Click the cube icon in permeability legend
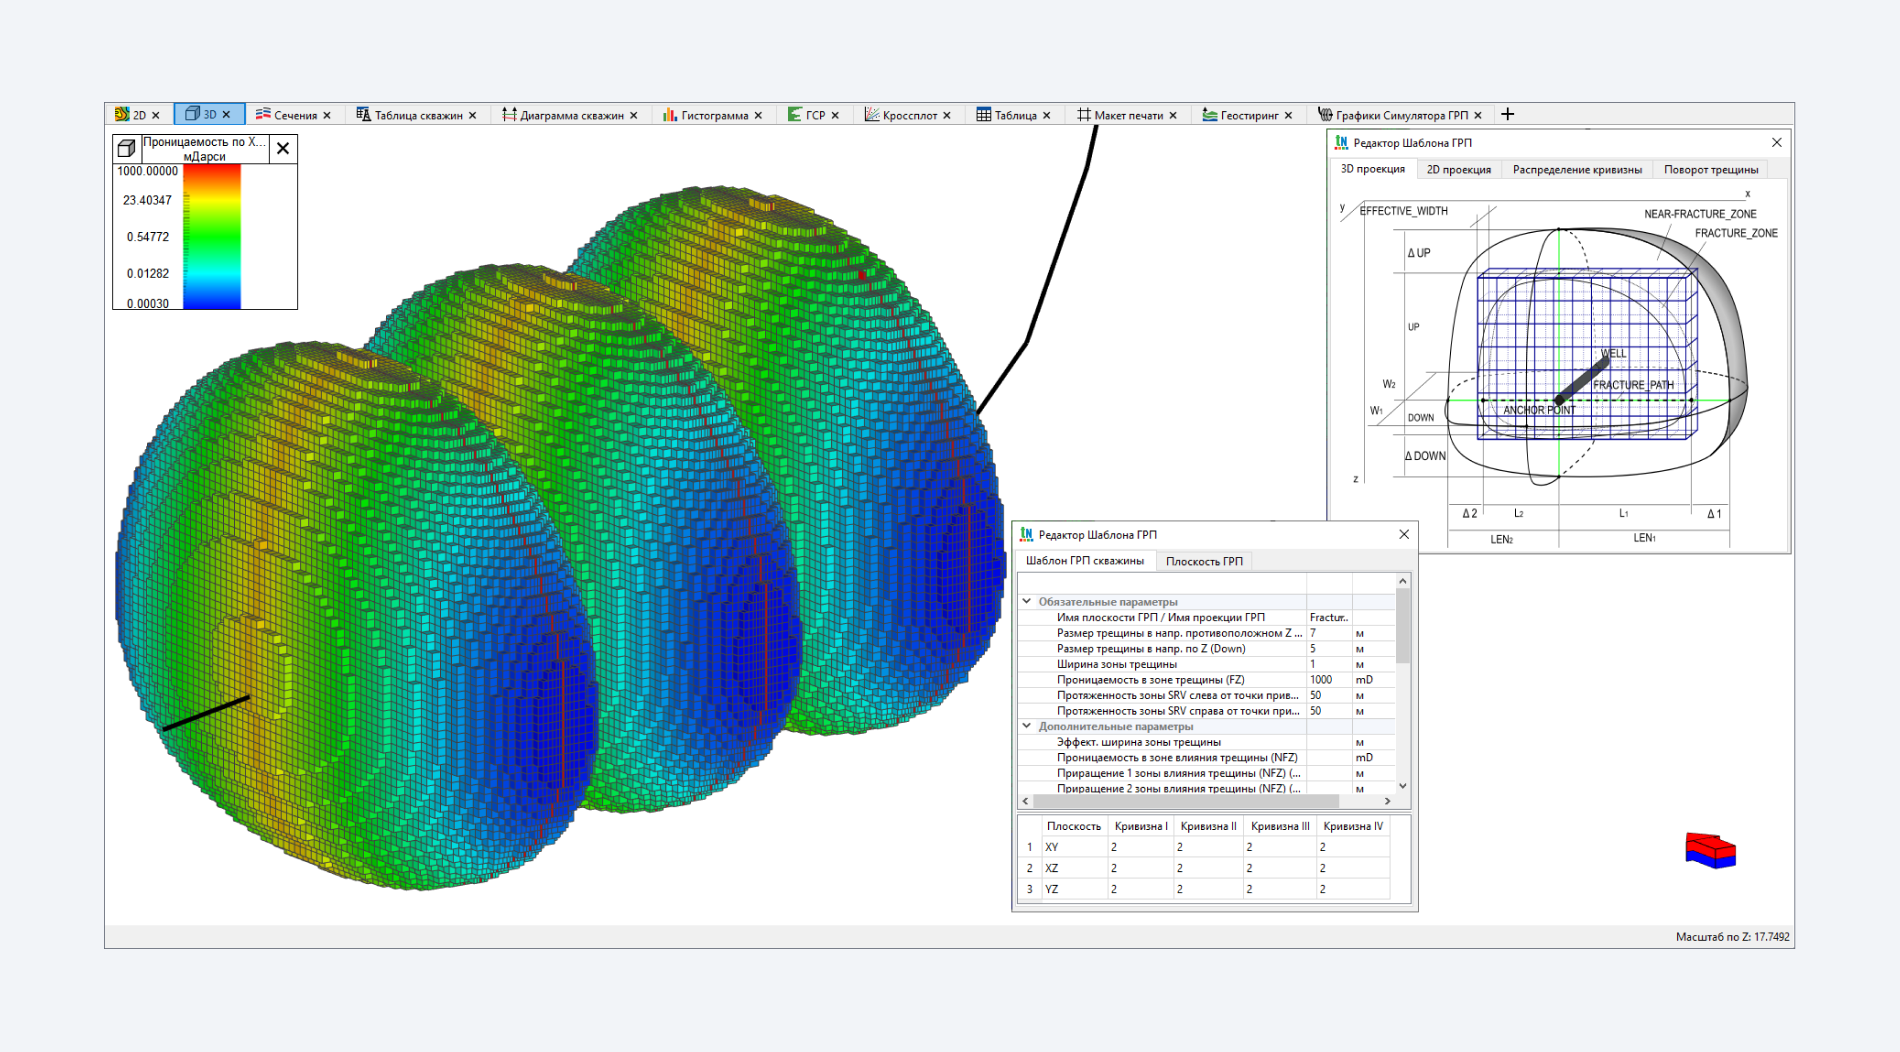This screenshot has width=1900, height=1052. point(127,148)
